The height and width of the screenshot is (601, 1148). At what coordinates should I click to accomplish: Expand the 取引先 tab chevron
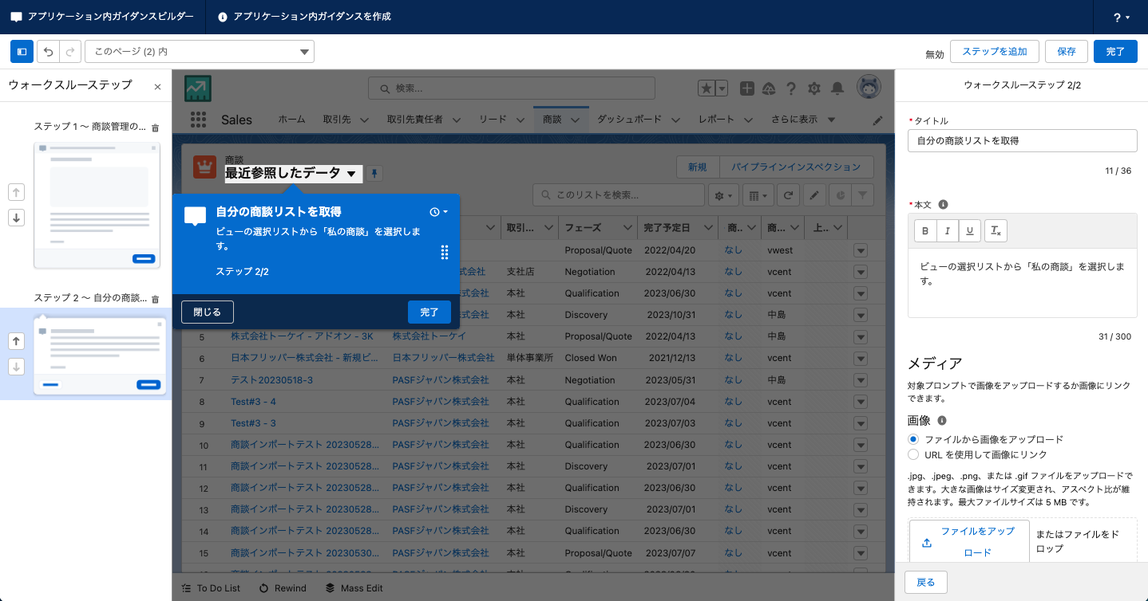click(365, 120)
